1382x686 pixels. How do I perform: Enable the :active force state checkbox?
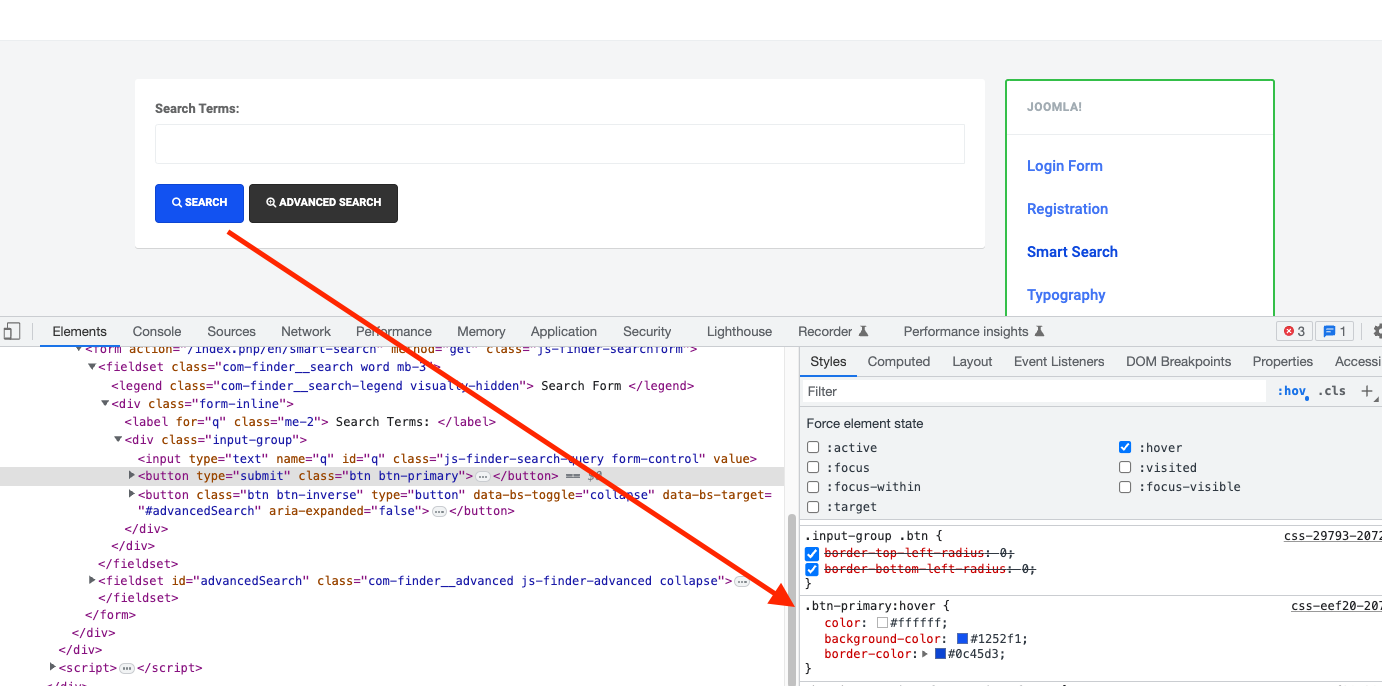pos(813,448)
